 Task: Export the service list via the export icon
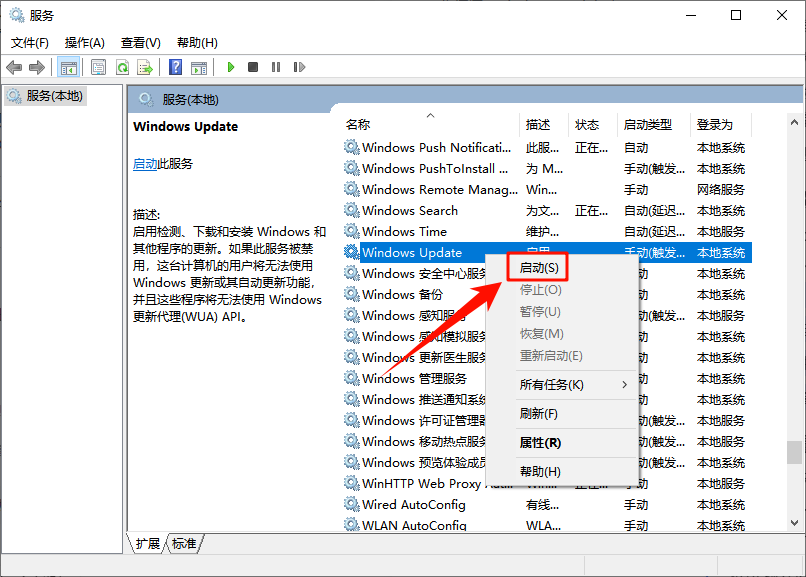pyautogui.click(x=144, y=67)
